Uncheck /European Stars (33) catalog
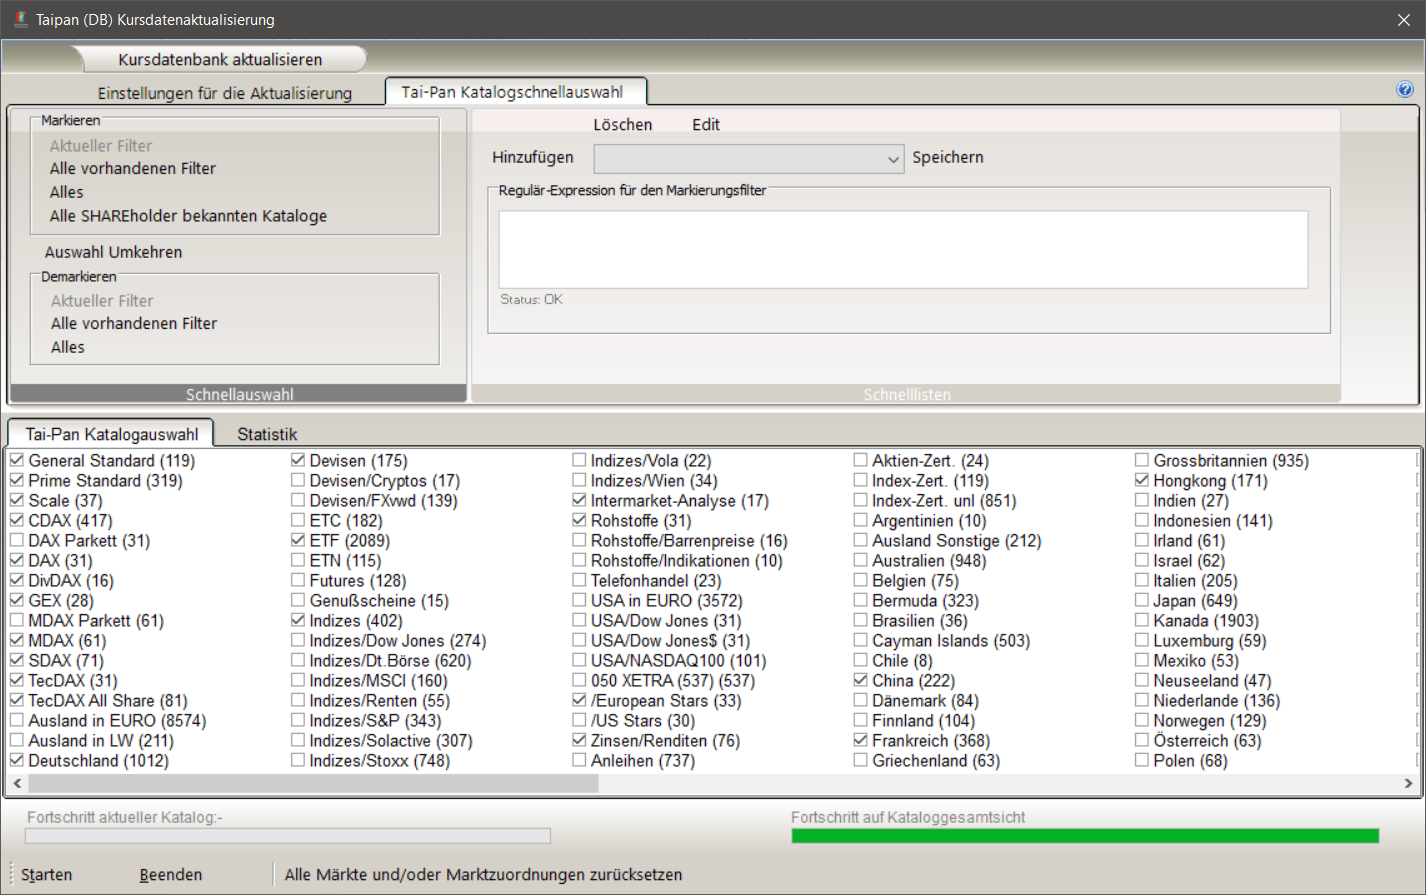 [x=579, y=701]
